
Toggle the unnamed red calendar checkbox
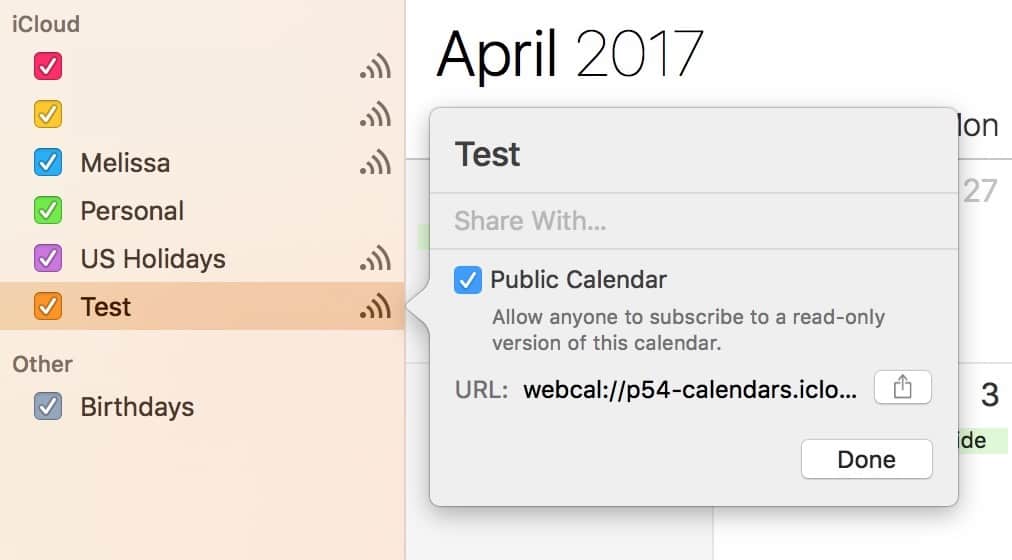48,67
